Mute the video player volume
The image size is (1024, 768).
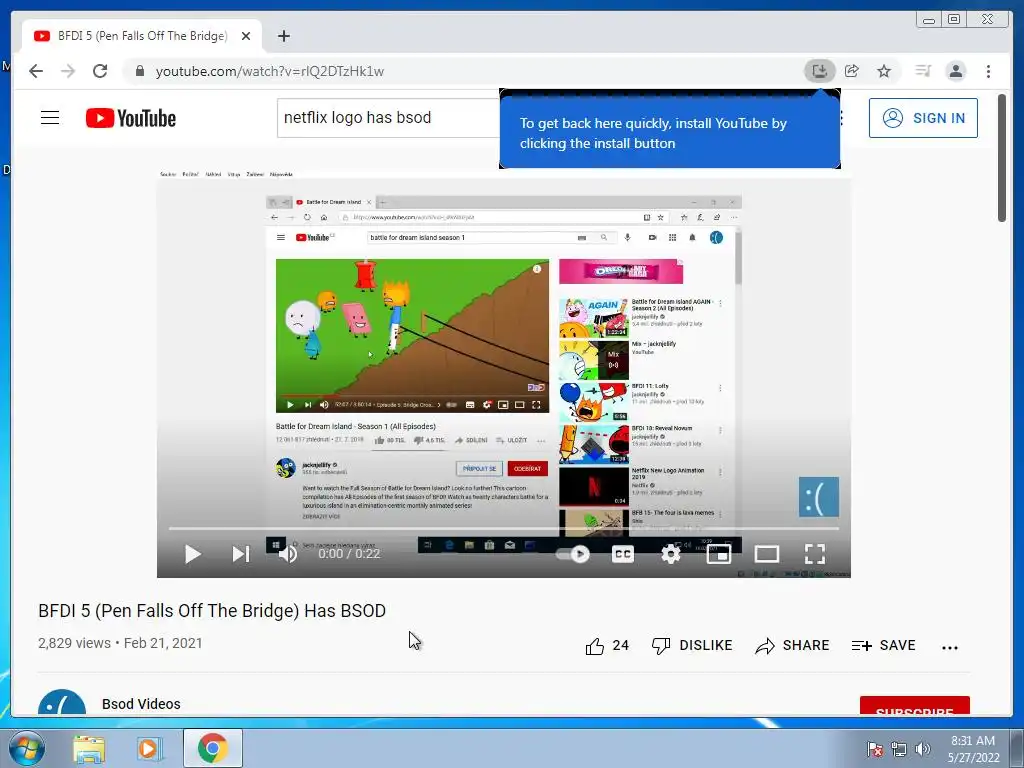(x=287, y=554)
